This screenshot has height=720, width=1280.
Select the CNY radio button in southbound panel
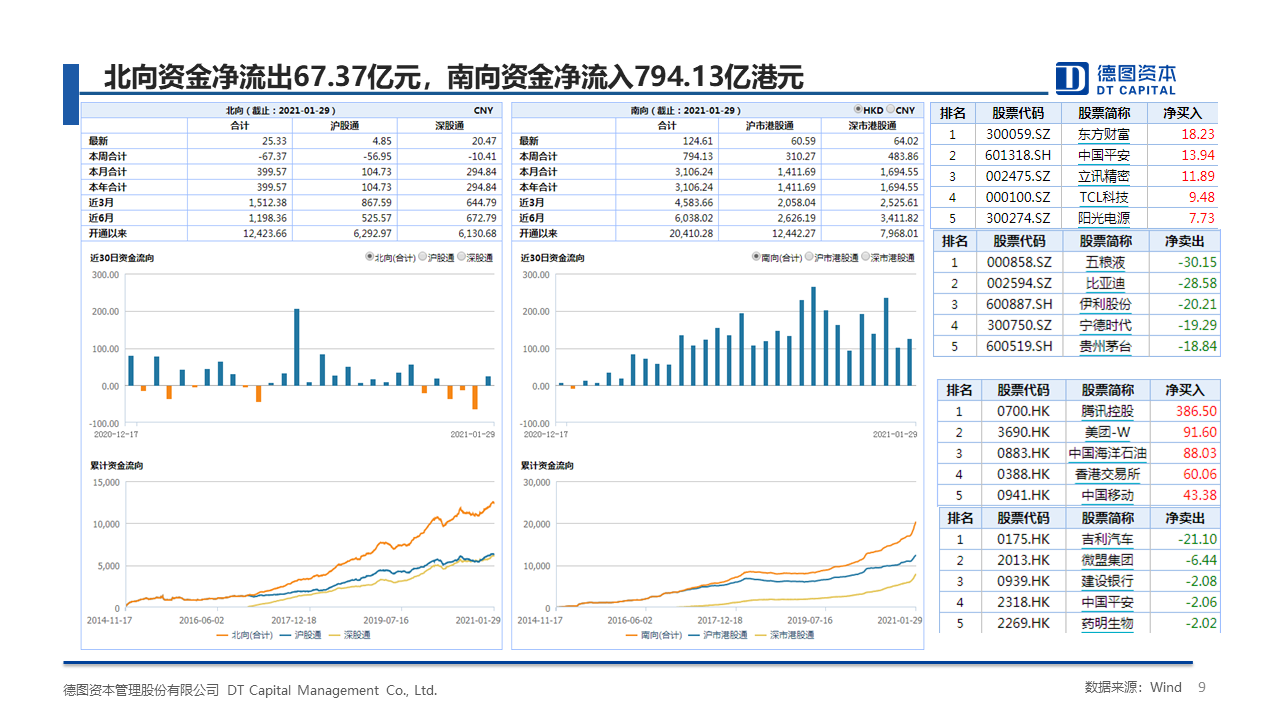(891, 110)
